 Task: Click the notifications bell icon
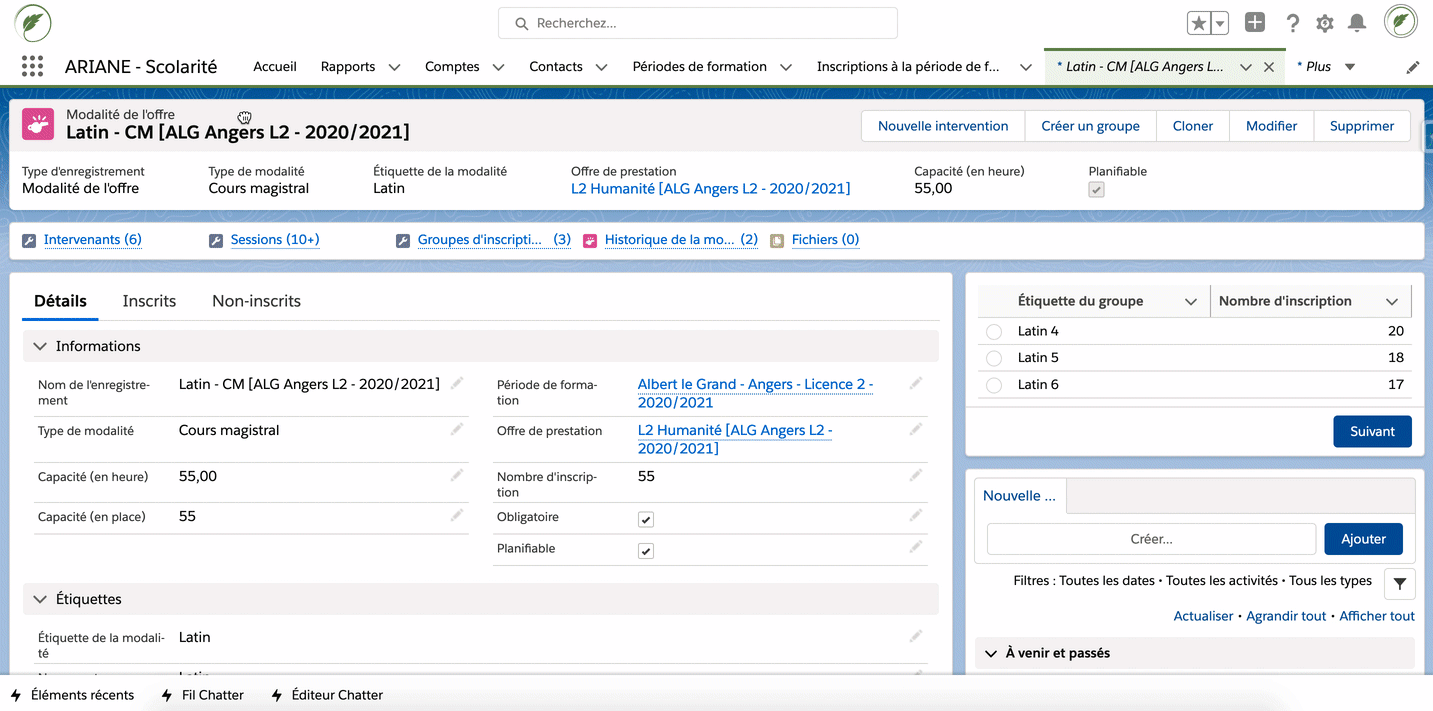[x=1357, y=23]
